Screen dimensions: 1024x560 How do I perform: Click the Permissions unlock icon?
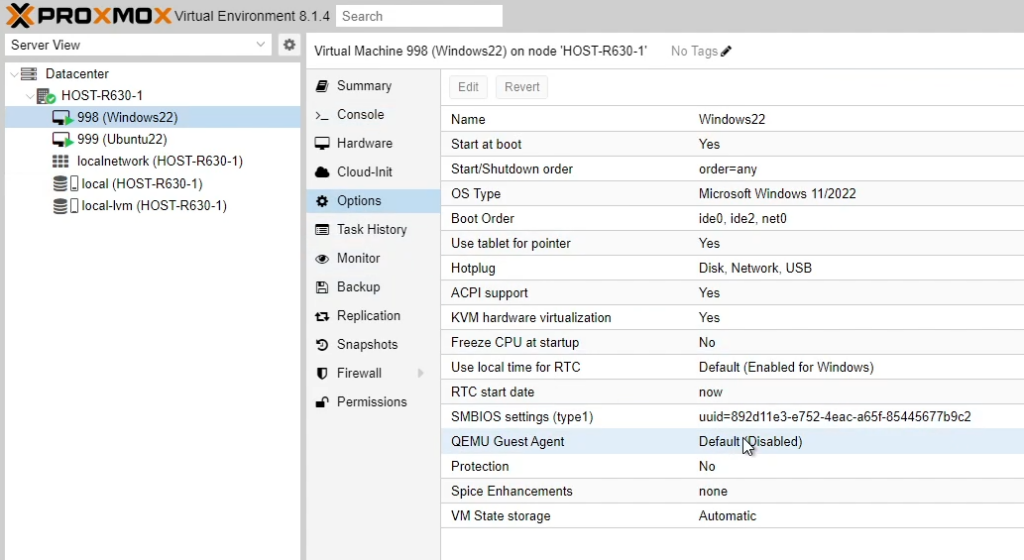pos(322,402)
